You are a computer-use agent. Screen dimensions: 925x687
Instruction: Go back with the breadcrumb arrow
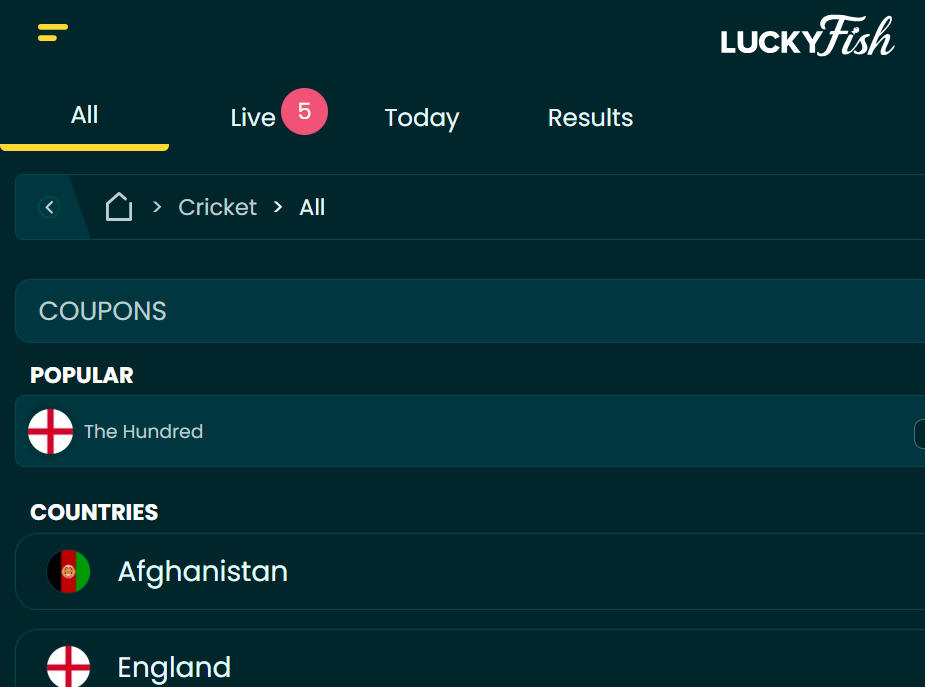click(49, 207)
